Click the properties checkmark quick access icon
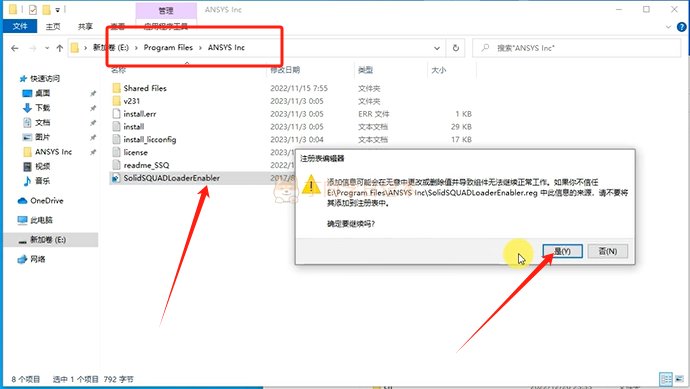The height and width of the screenshot is (389, 690). [33, 9]
